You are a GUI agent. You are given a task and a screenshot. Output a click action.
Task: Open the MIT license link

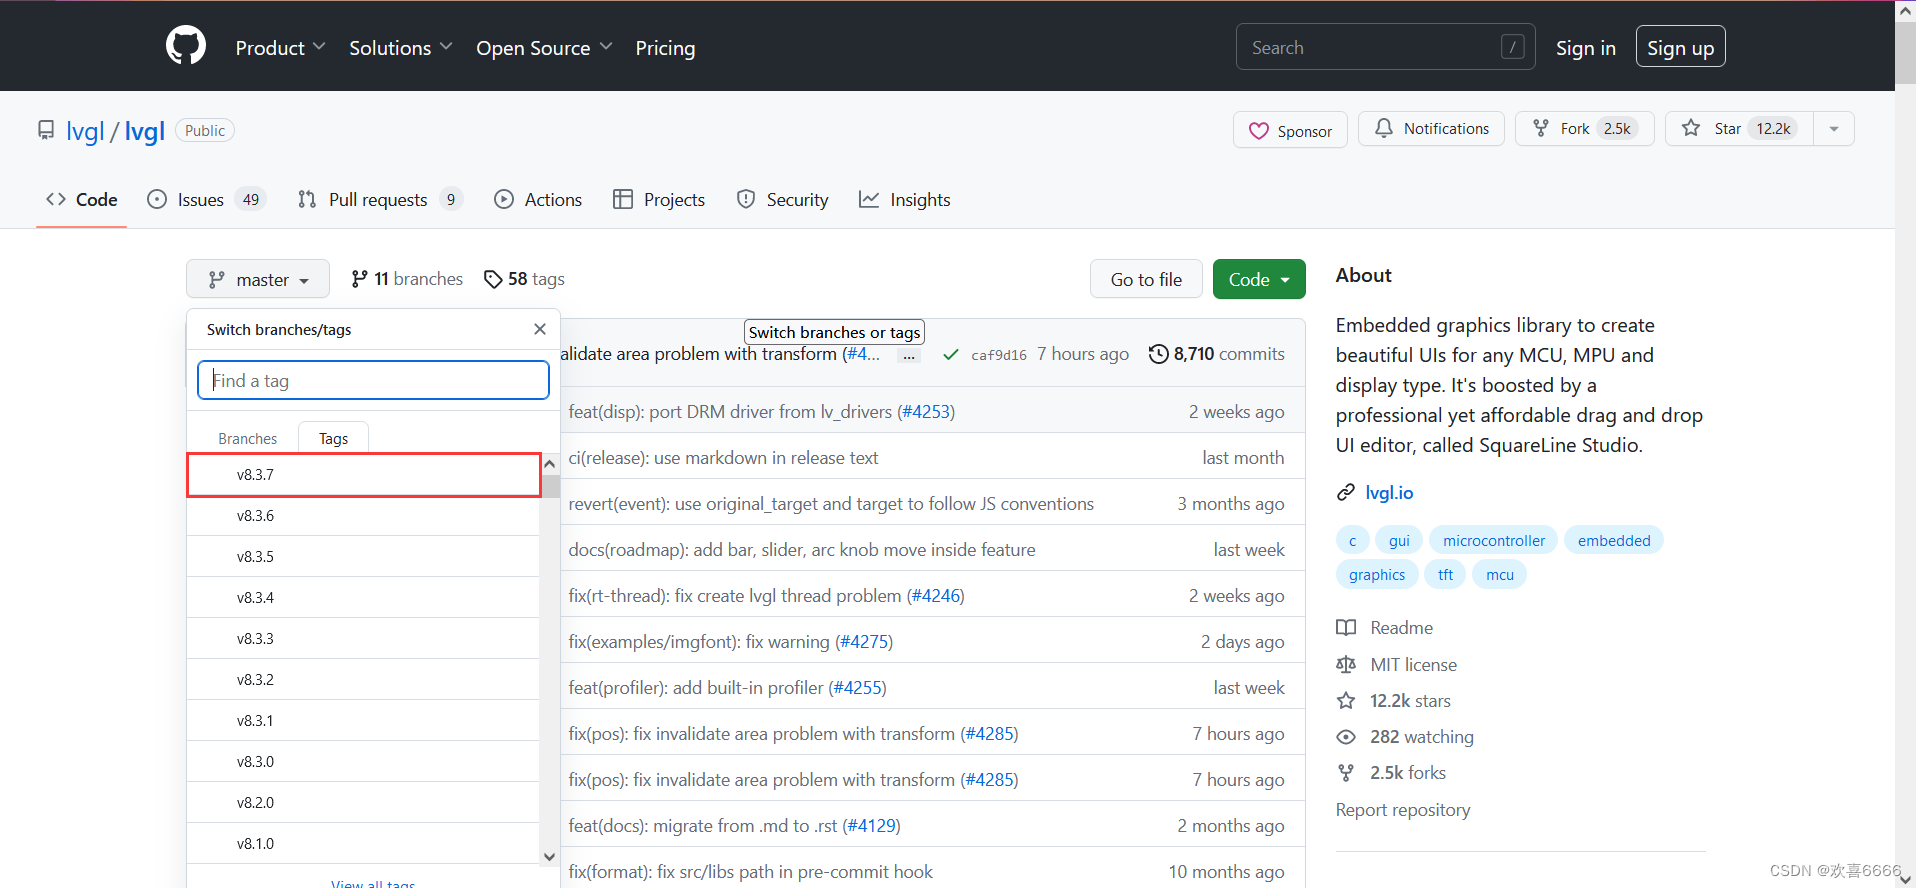pos(1397,665)
